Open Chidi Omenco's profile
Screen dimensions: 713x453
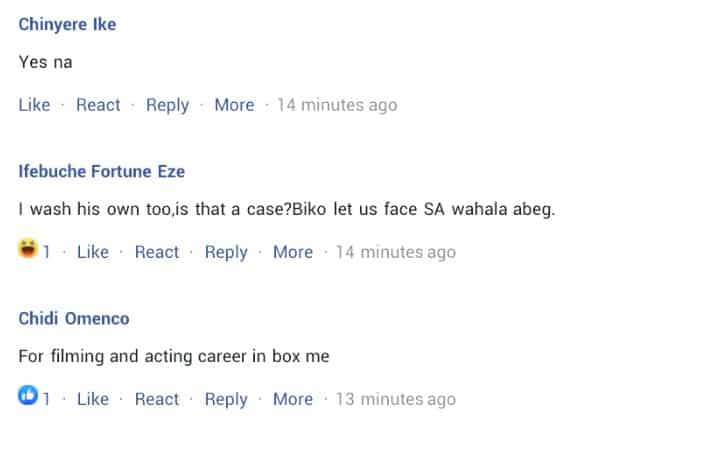click(74, 318)
